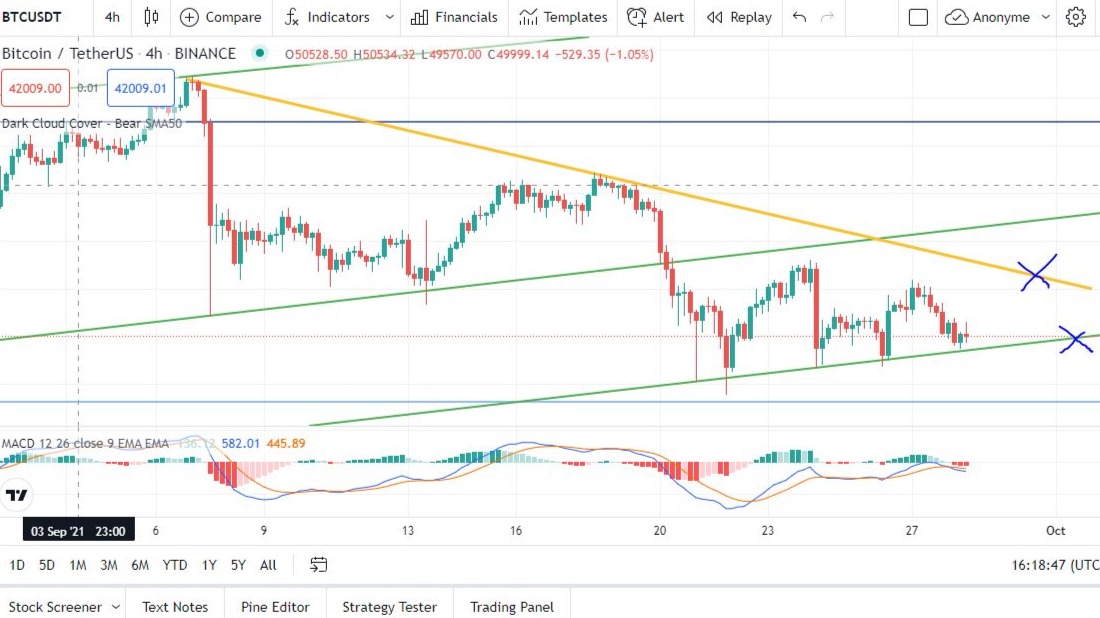Screen dimensions: 1100x618
Task: Toggle the fullscreen layout square
Action: [x=918, y=17]
